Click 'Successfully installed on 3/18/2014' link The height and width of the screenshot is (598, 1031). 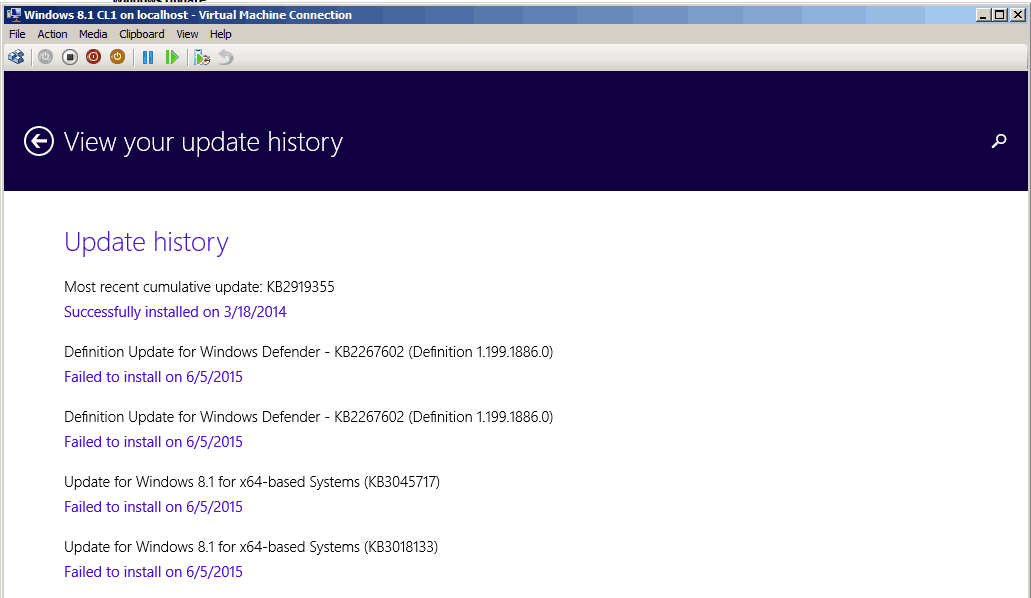click(175, 312)
